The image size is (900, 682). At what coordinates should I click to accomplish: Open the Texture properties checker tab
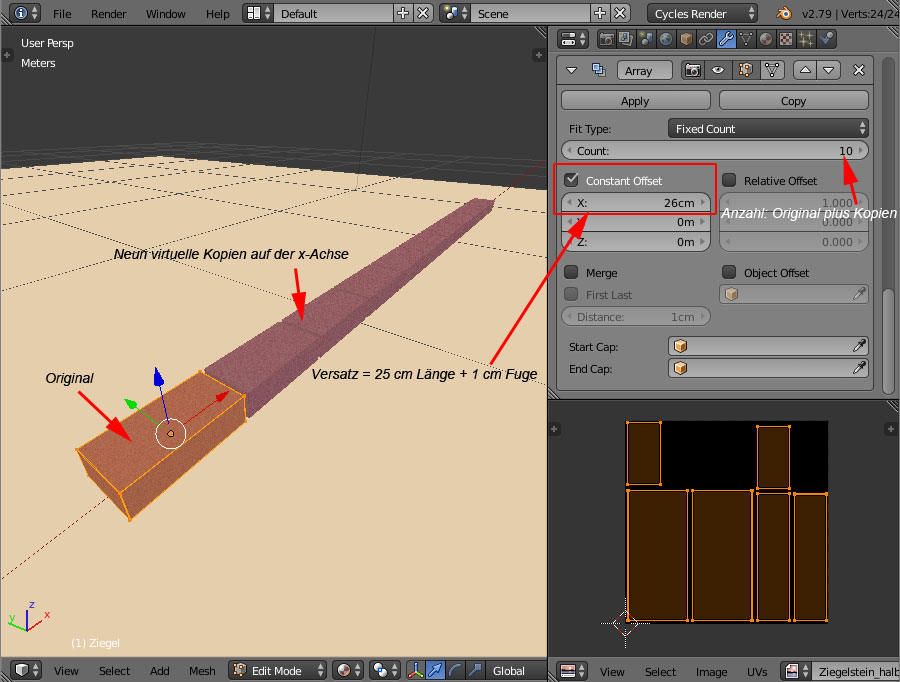(x=786, y=40)
